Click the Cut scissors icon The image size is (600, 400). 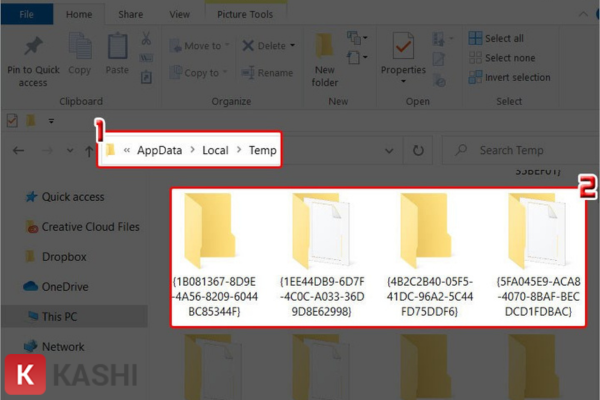point(146,39)
